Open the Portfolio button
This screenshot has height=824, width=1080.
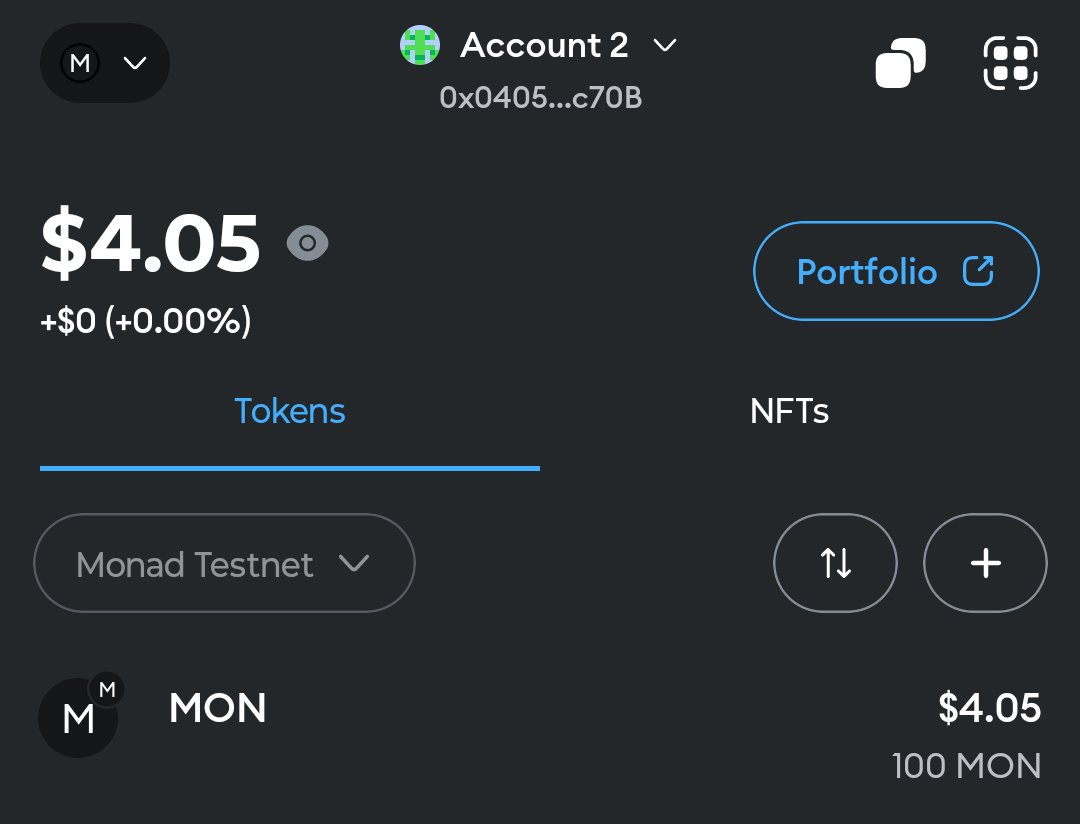[x=896, y=271]
